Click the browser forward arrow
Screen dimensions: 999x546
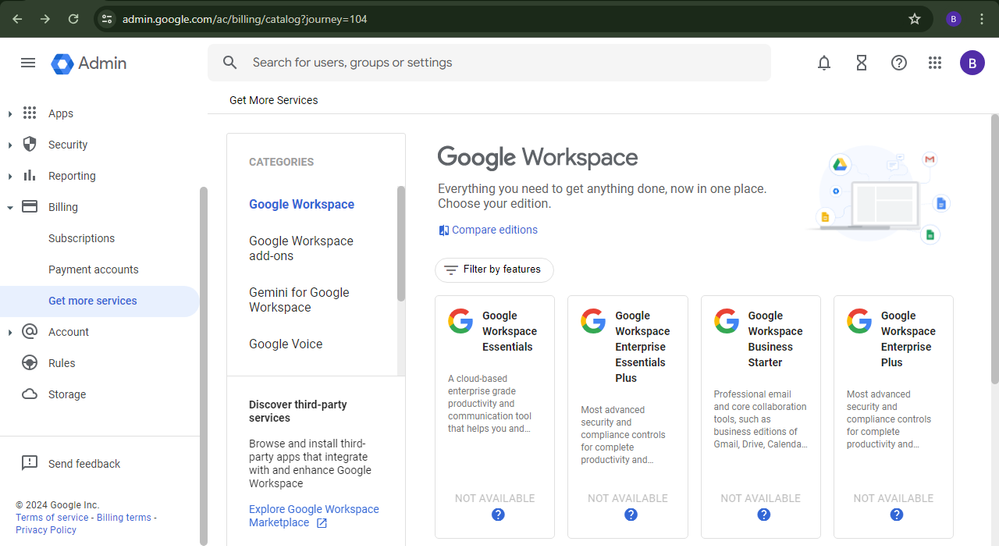[45, 19]
